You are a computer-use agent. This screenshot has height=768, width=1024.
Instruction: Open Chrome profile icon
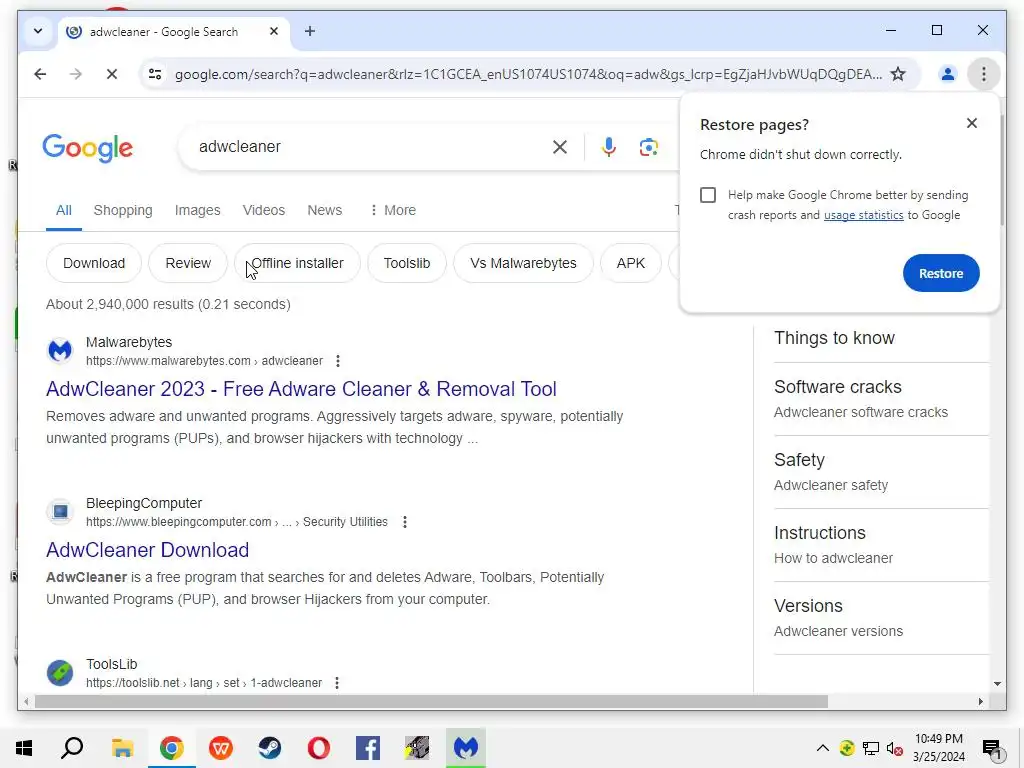[x=948, y=74]
